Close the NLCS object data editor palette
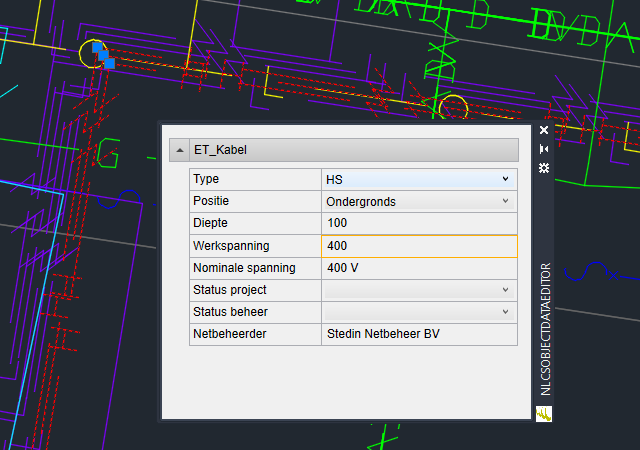 544,130
